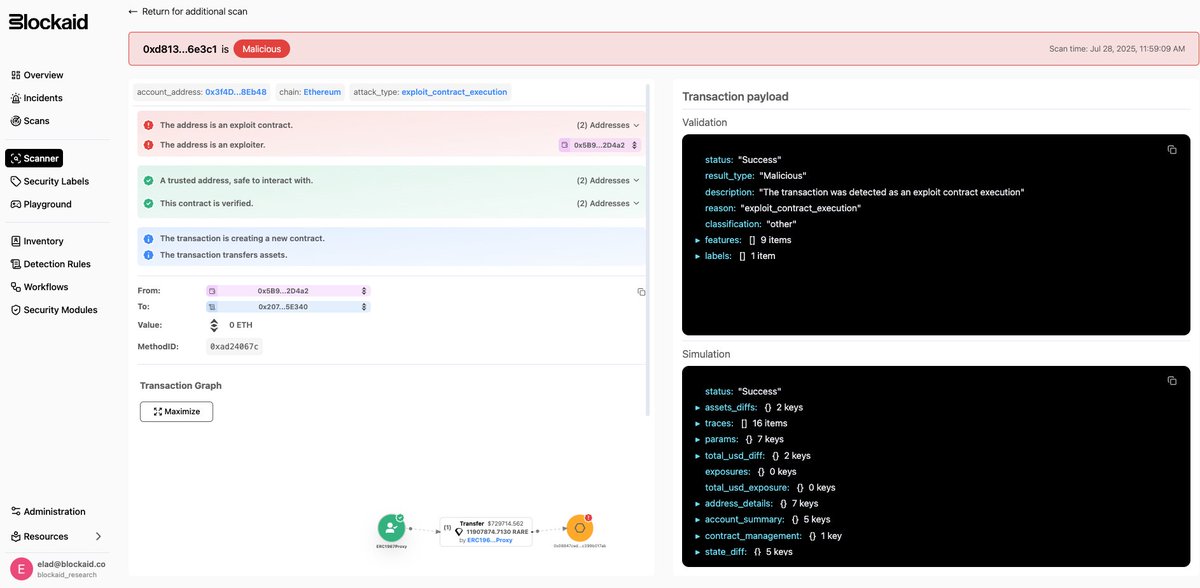This screenshot has height=588, width=1200.
Task: Click info icon for new contract row
Action: tap(148, 239)
